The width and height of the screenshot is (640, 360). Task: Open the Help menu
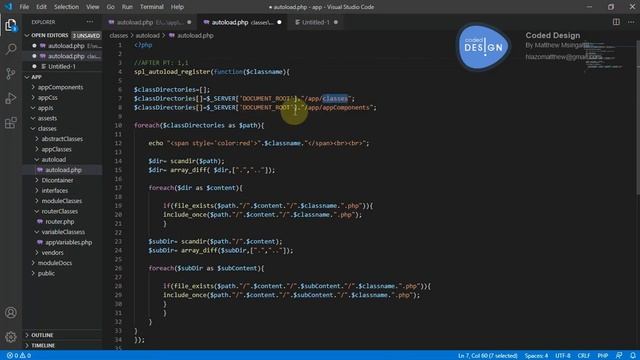[x=177, y=7]
